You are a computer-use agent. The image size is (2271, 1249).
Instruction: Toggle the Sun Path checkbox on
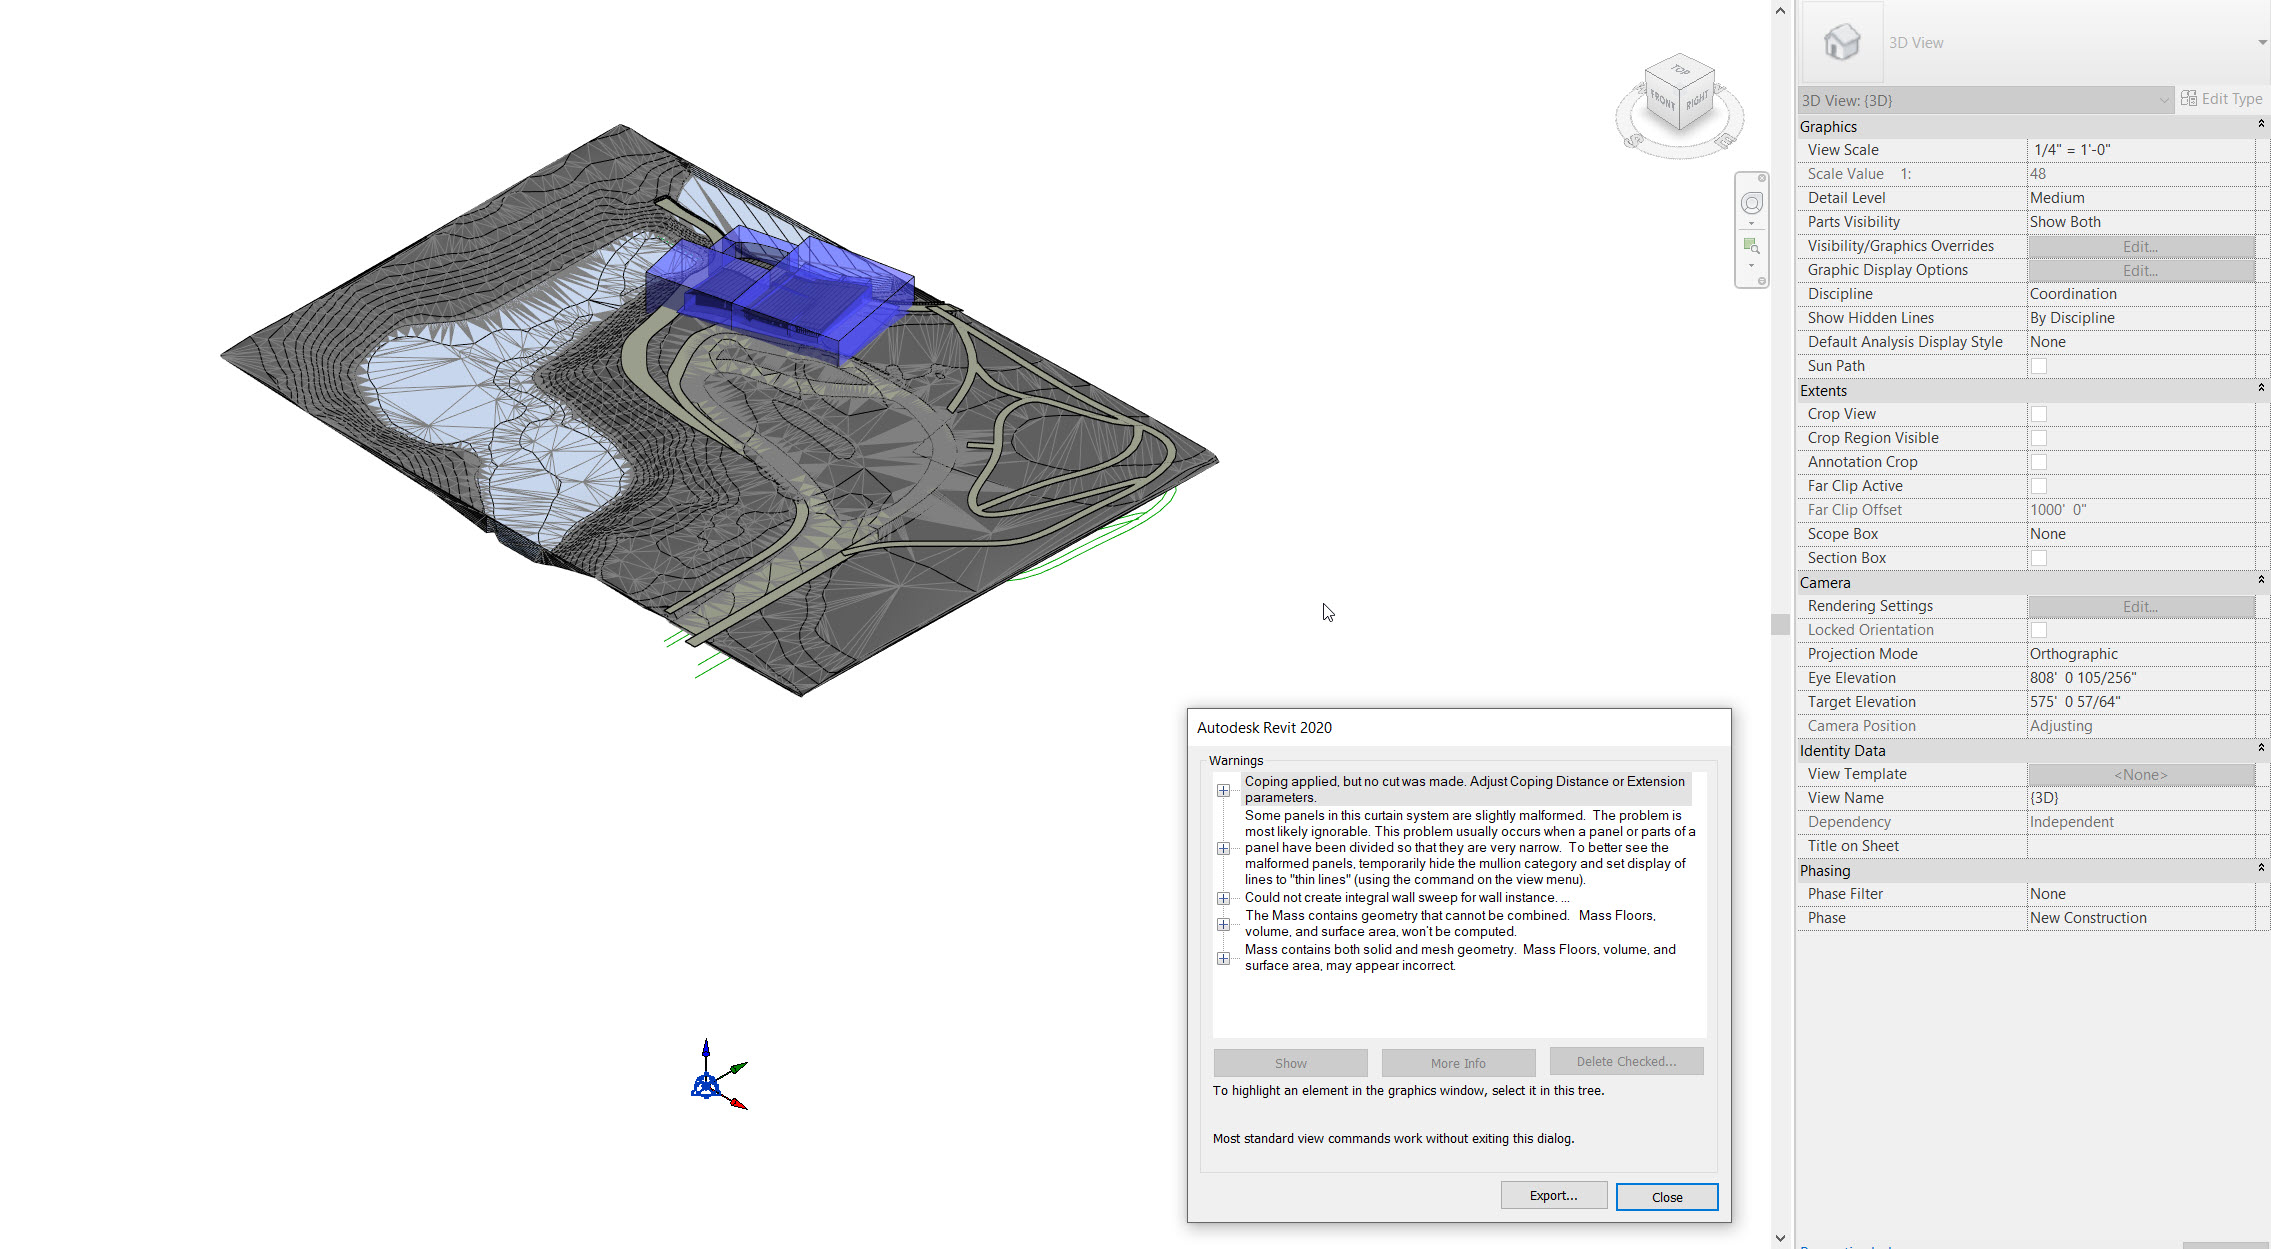(2038, 365)
